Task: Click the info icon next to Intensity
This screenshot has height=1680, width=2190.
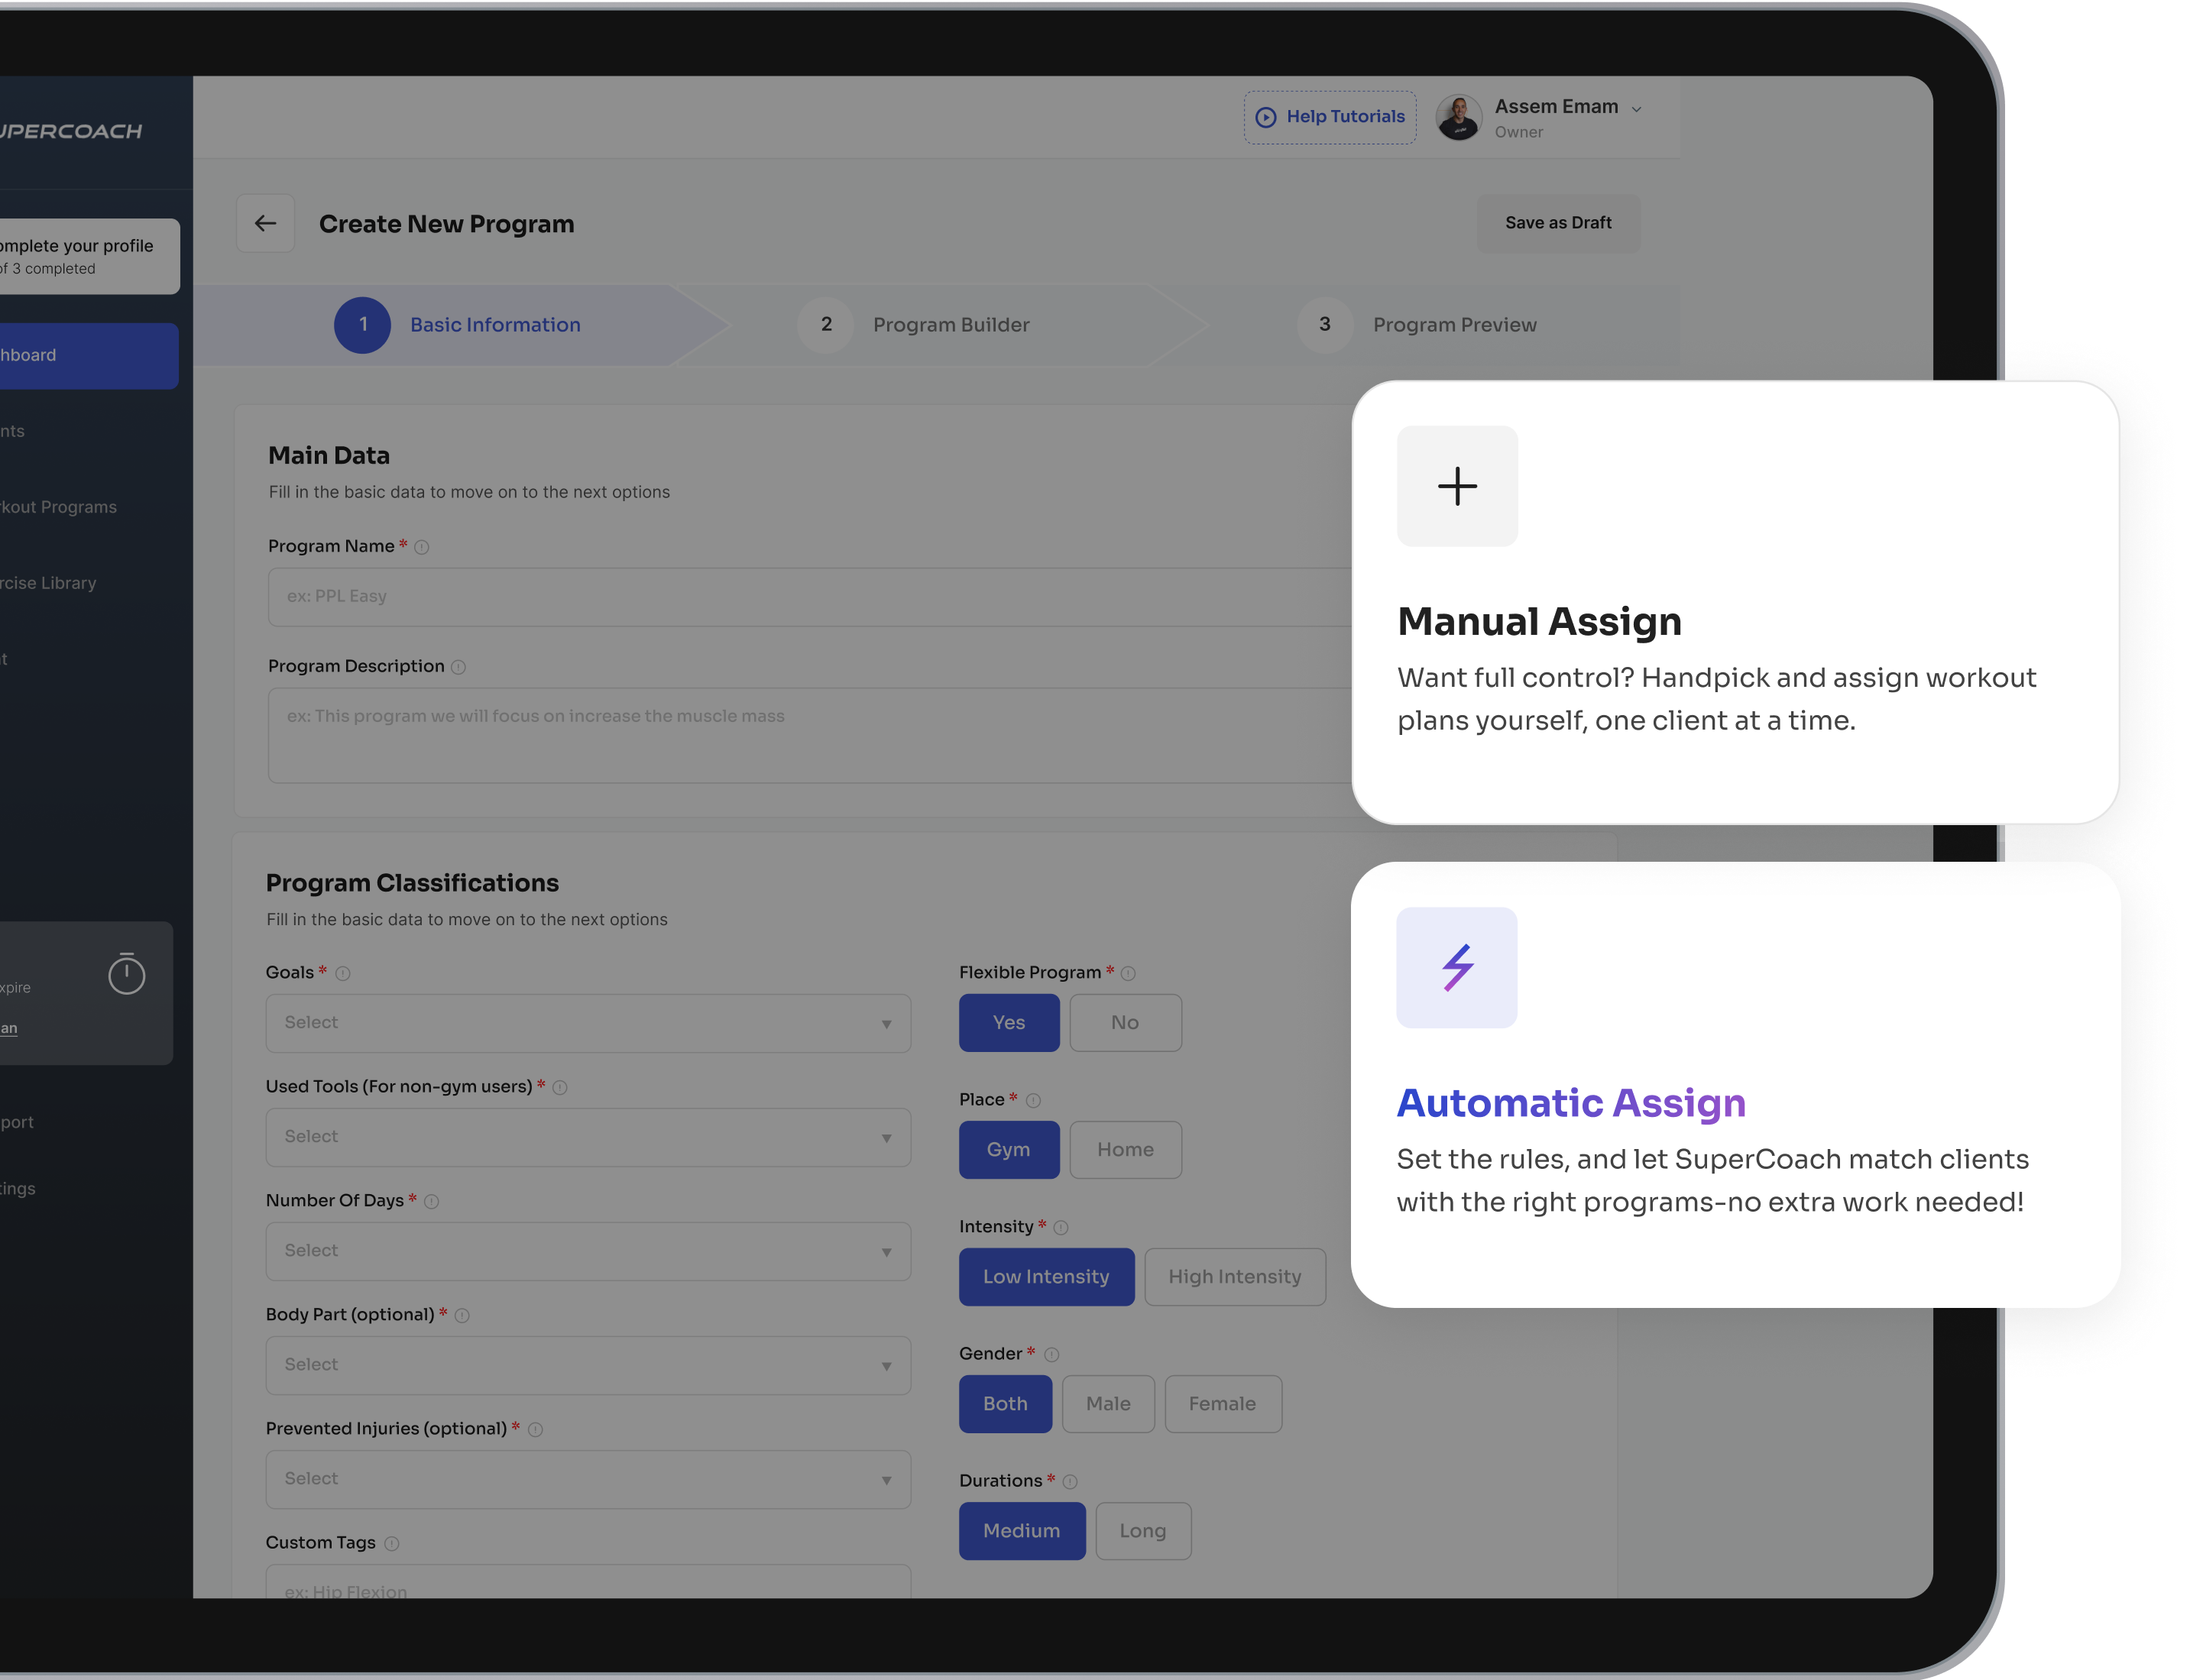Action: (x=1061, y=1227)
